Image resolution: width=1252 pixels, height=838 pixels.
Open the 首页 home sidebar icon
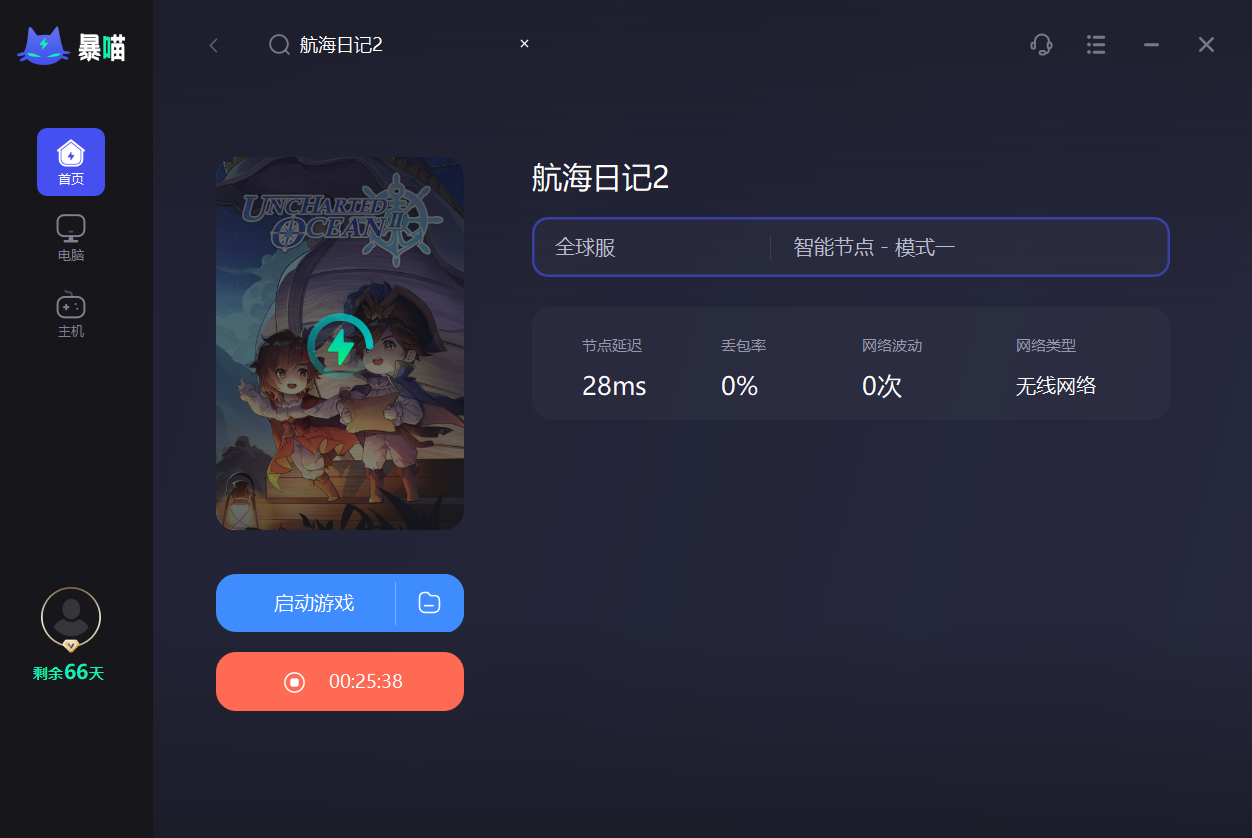click(71, 162)
